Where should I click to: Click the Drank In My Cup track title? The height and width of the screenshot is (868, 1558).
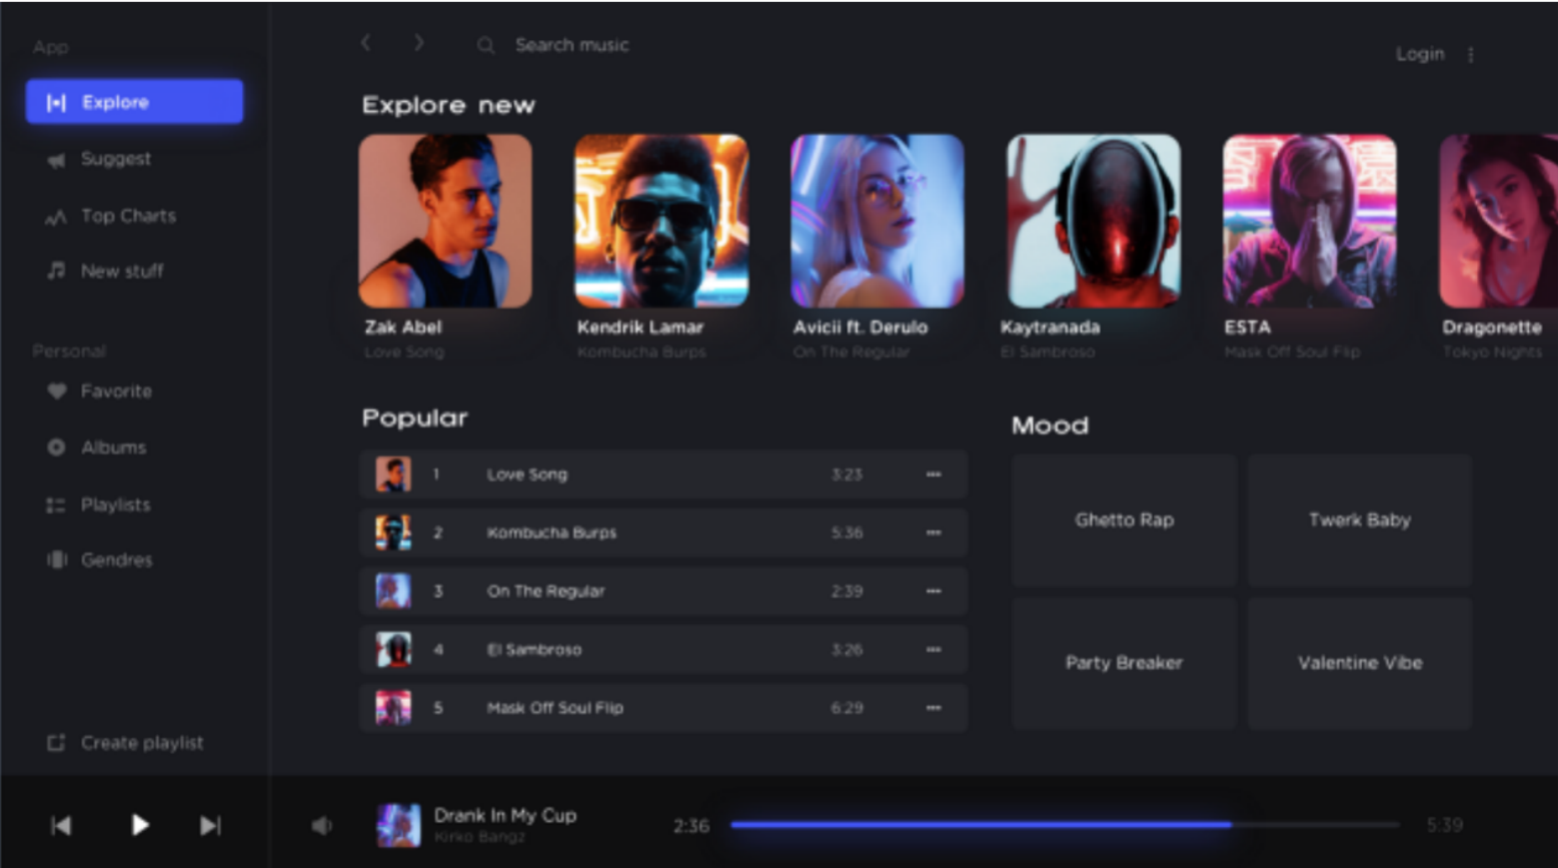tap(505, 815)
